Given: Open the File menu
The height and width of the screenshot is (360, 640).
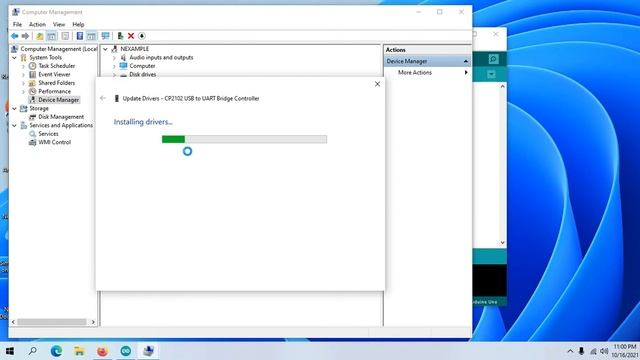Looking at the screenshot, I should [17, 24].
